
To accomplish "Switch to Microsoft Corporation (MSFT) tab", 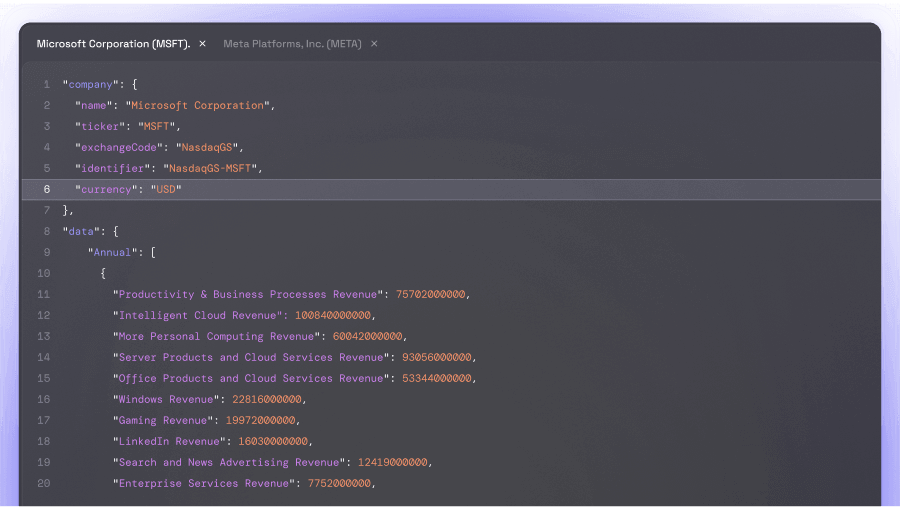I will [x=113, y=44].
